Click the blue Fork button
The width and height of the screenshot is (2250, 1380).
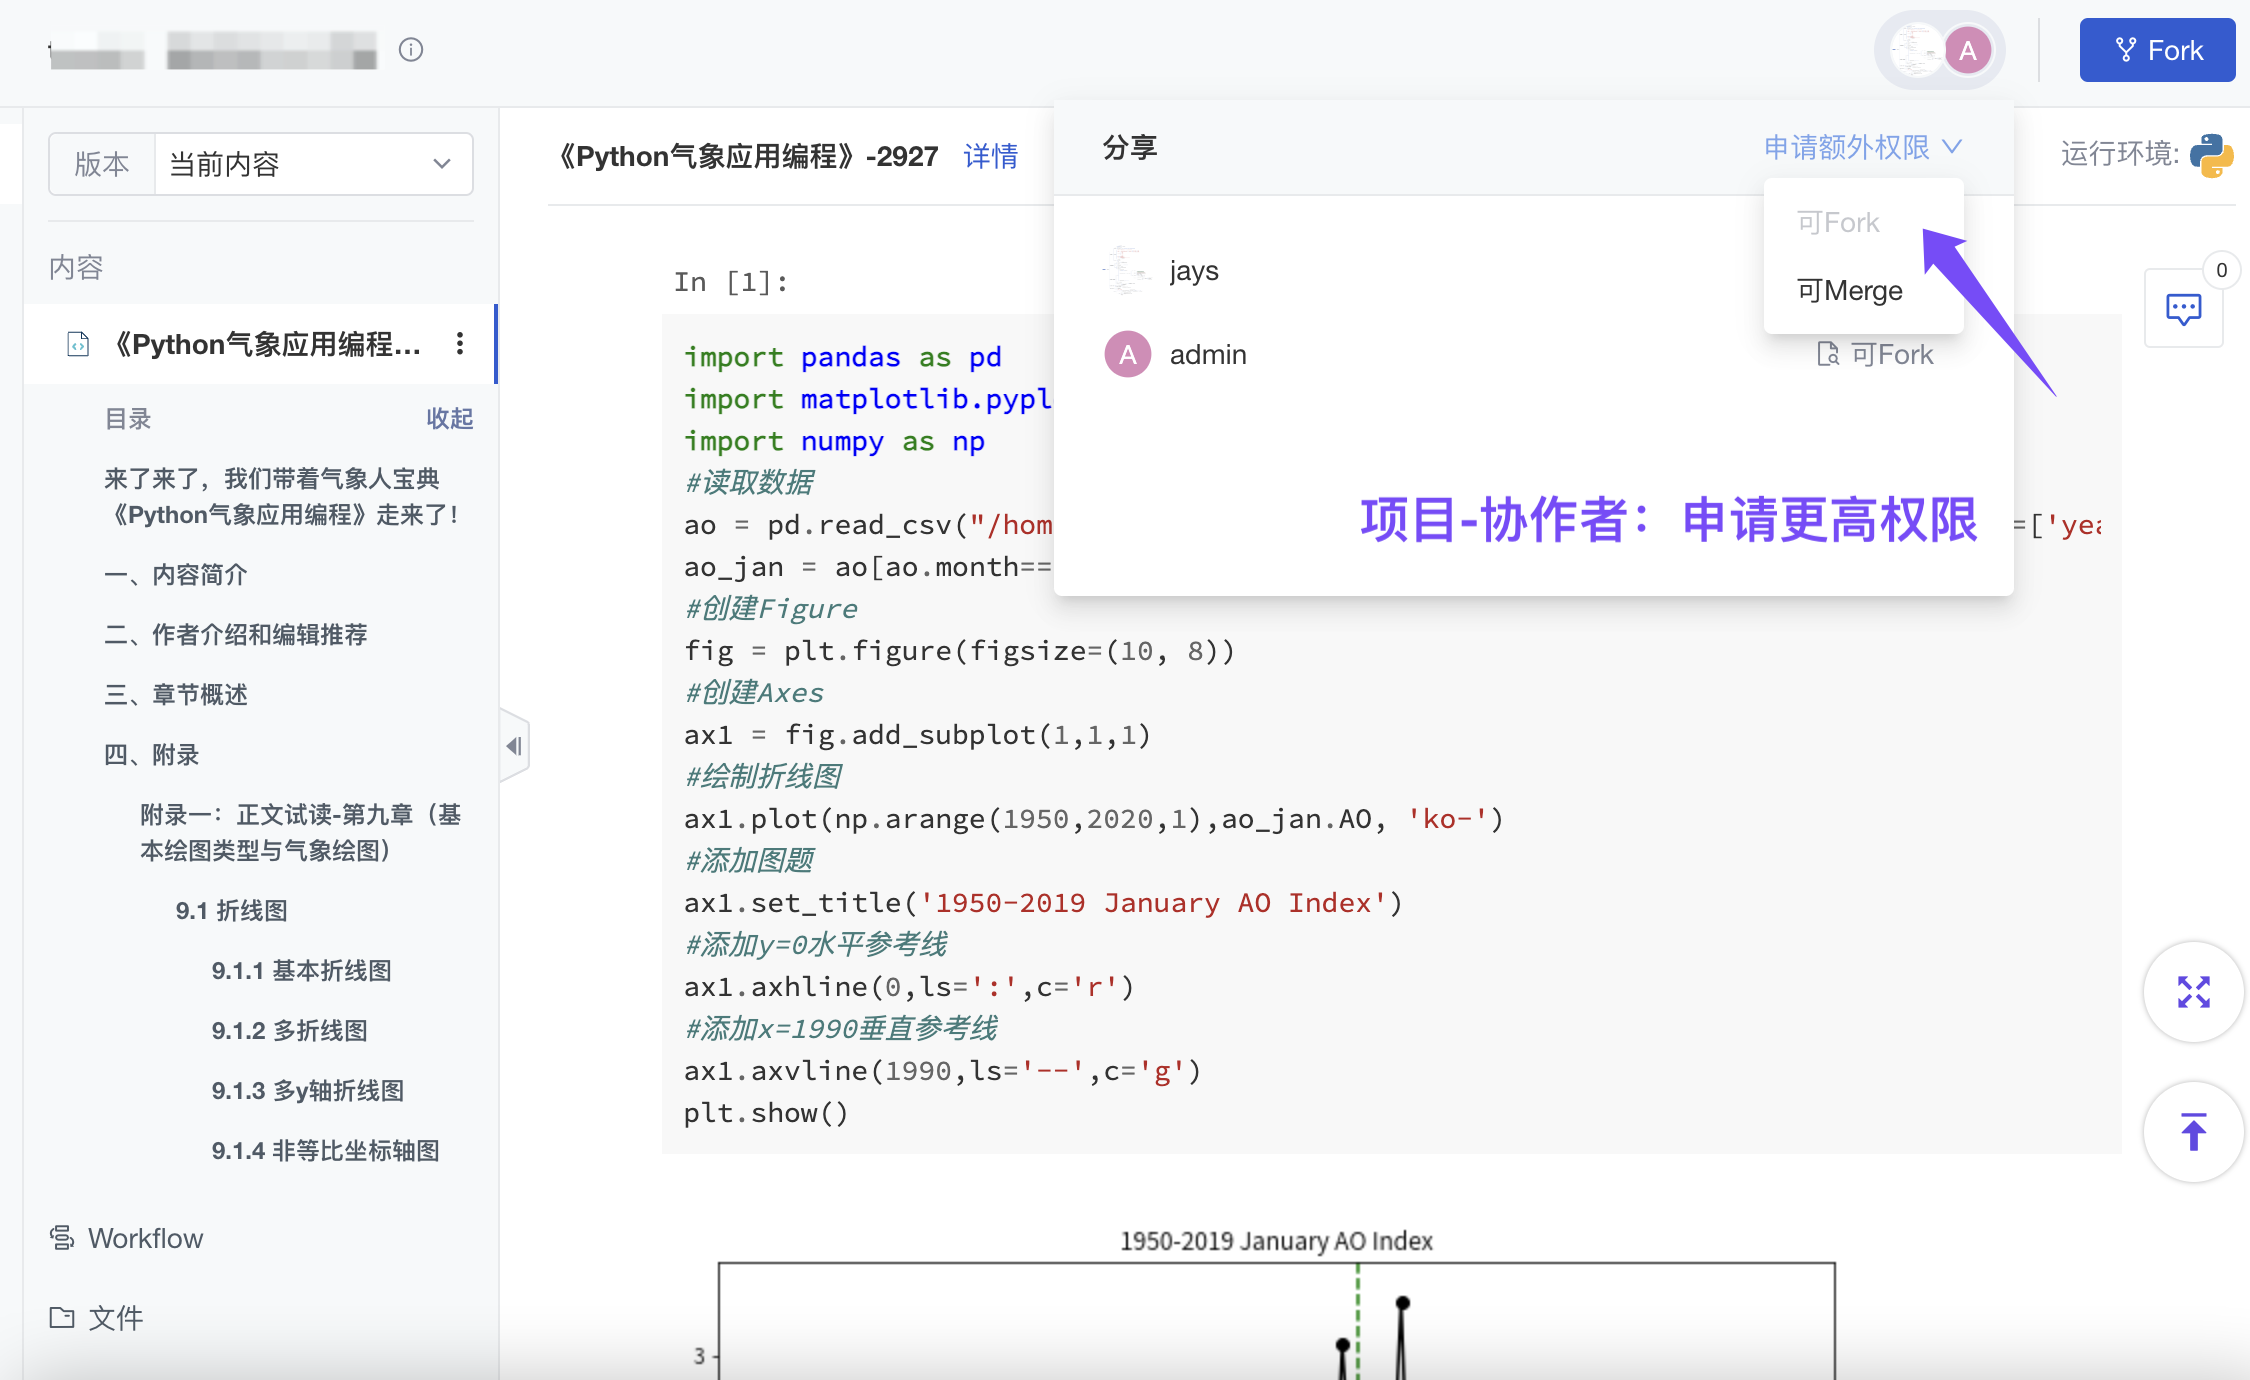click(2157, 51)
